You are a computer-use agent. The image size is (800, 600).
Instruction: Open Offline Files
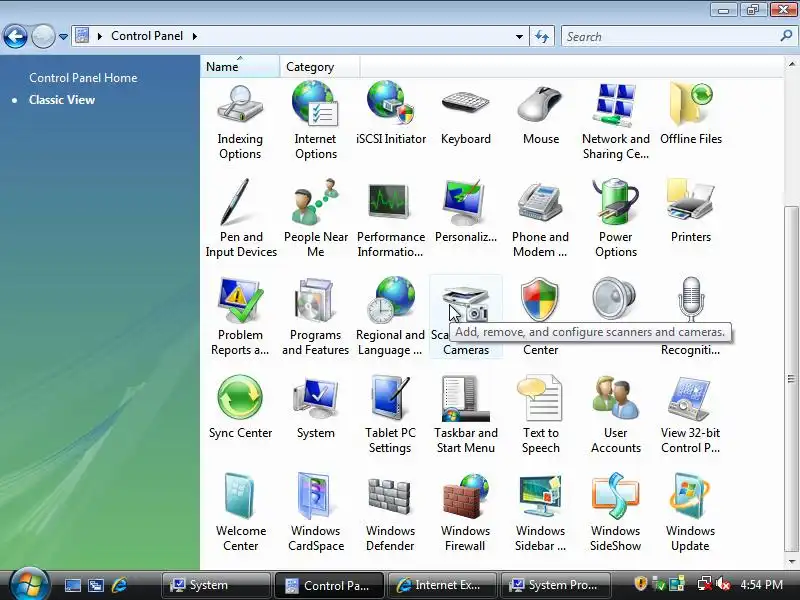point(691,115)
